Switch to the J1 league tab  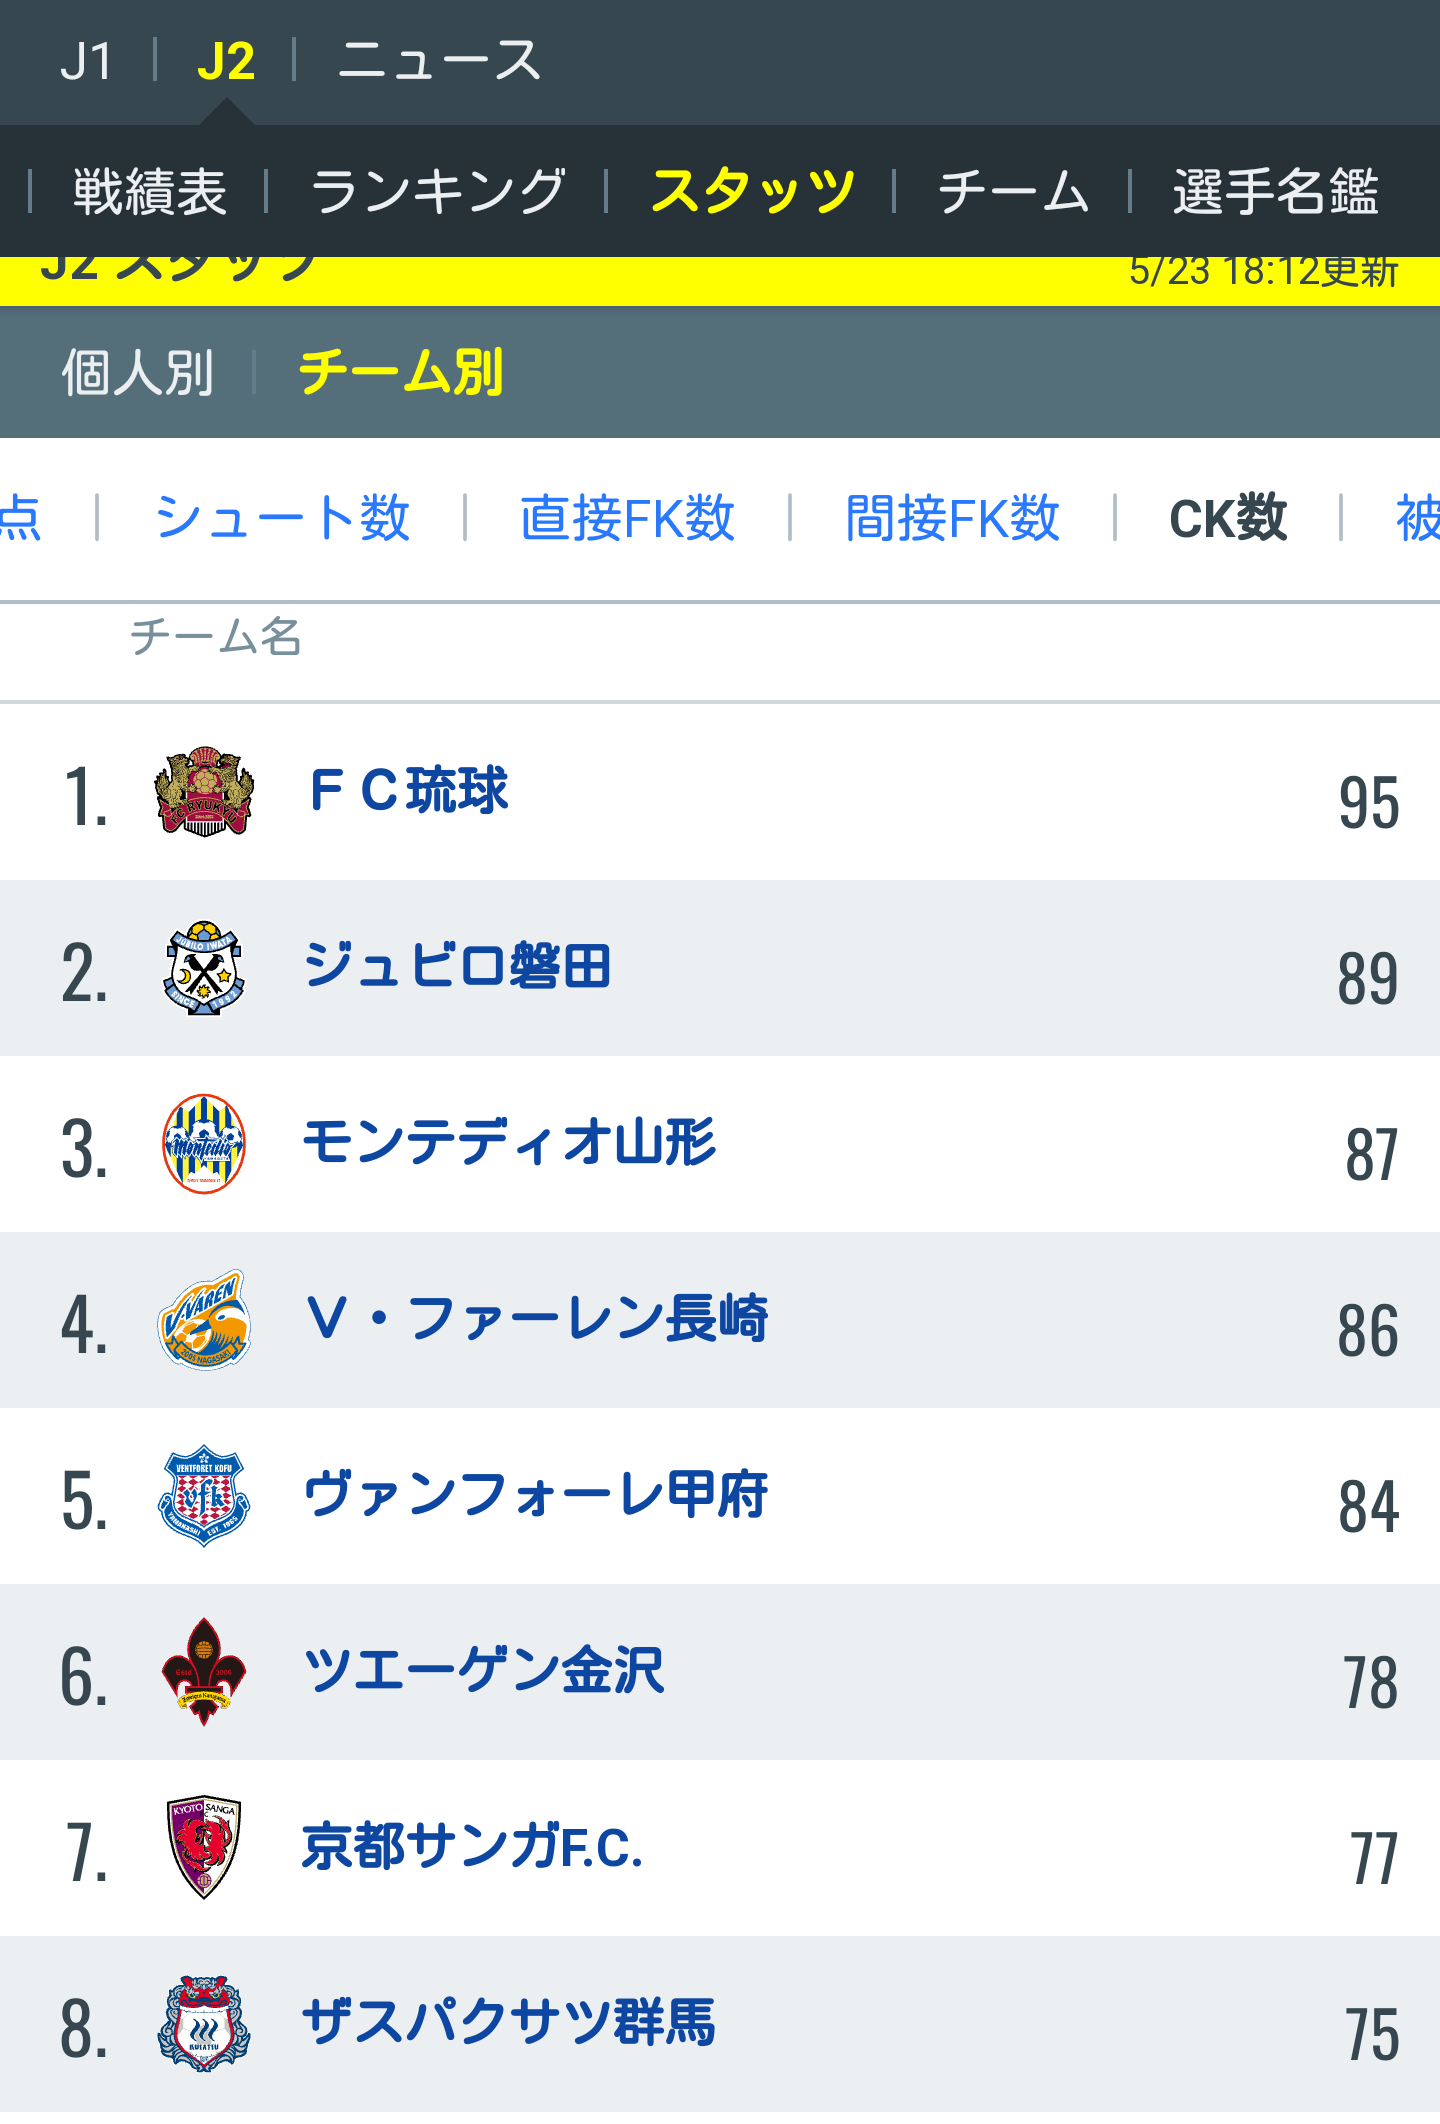[x=86, y=61]
